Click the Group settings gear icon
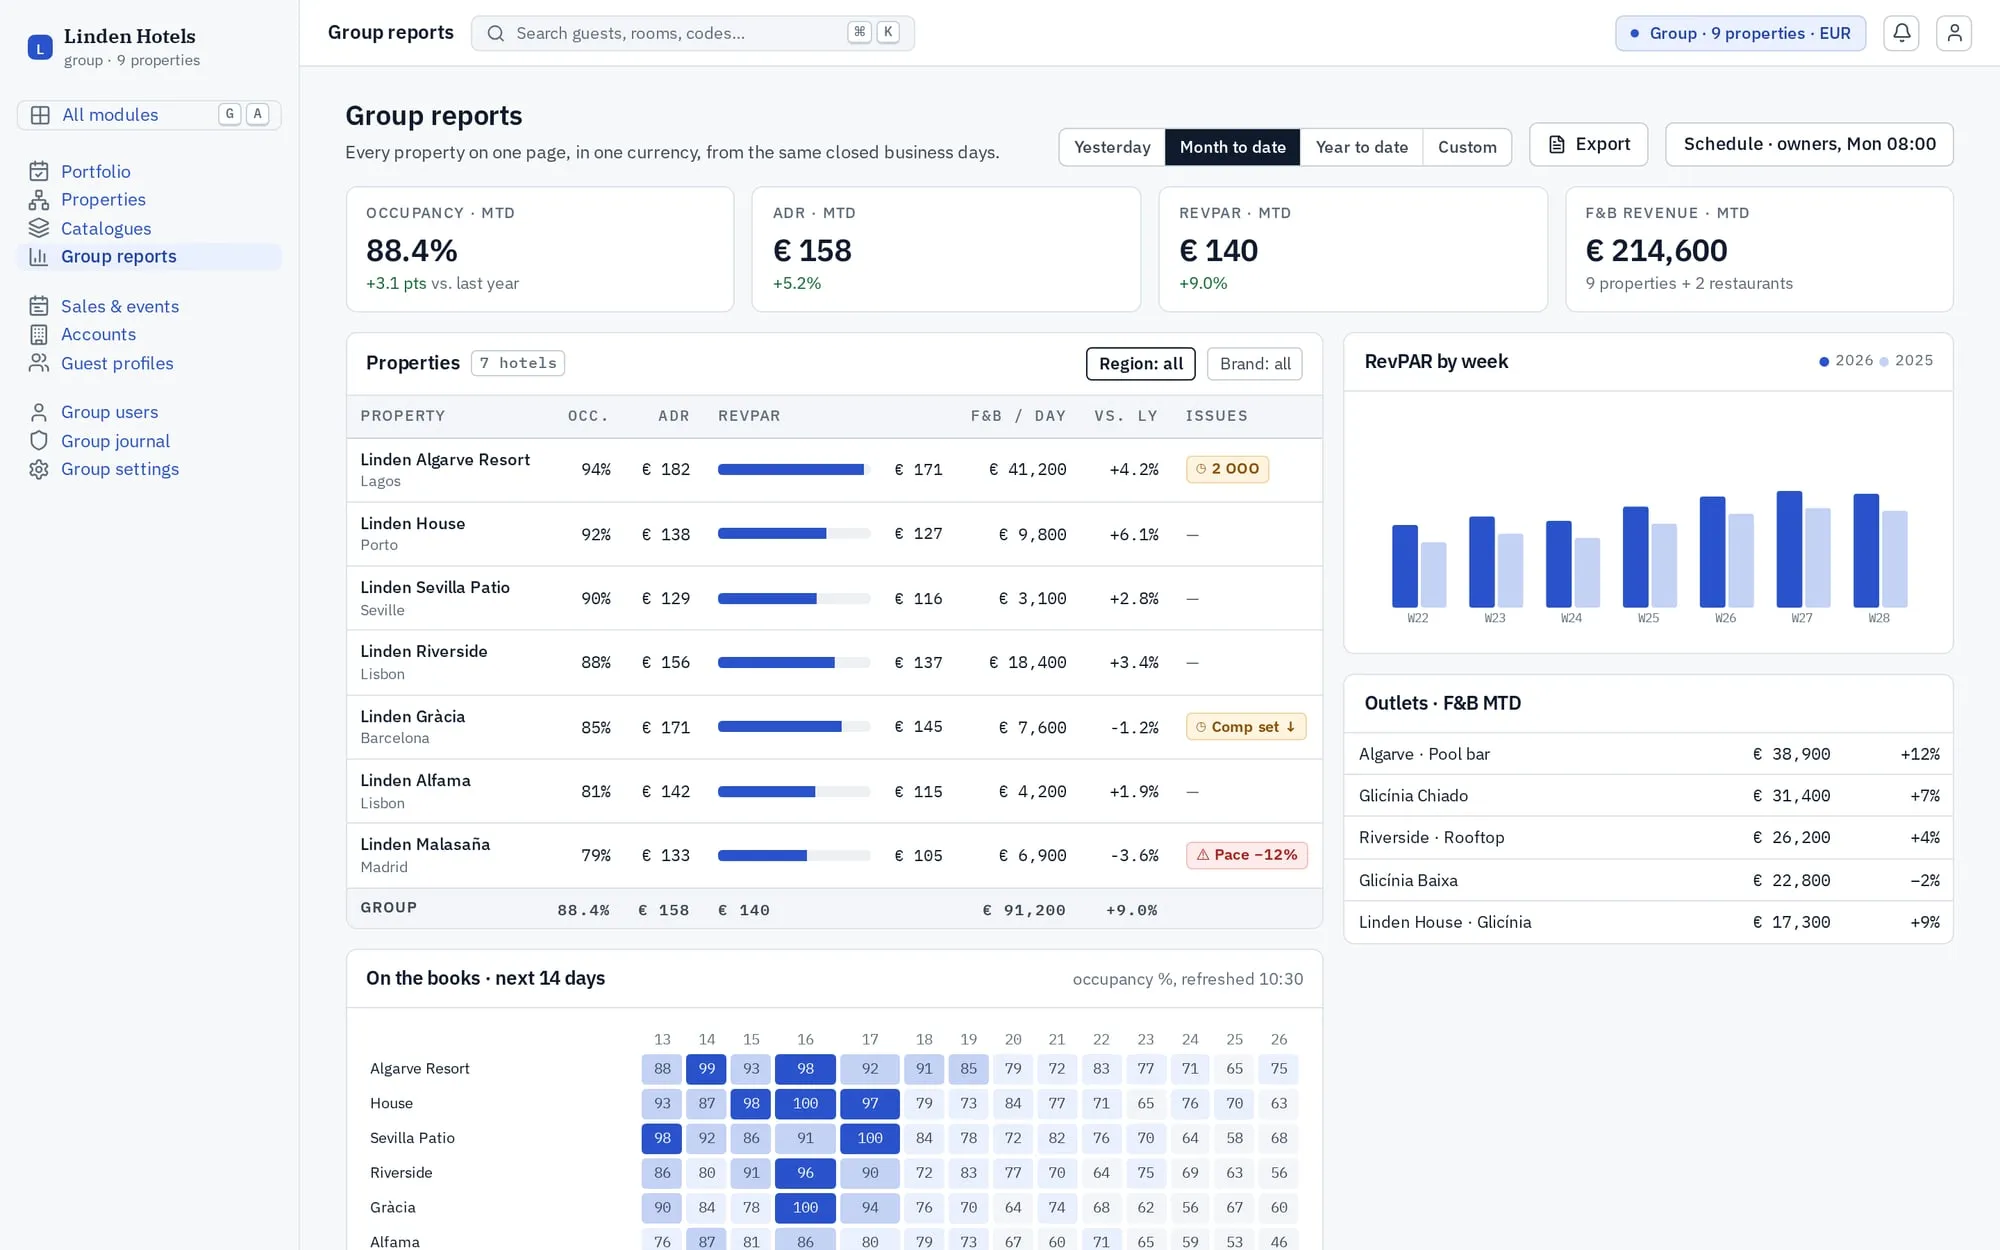 click(39, 469)
